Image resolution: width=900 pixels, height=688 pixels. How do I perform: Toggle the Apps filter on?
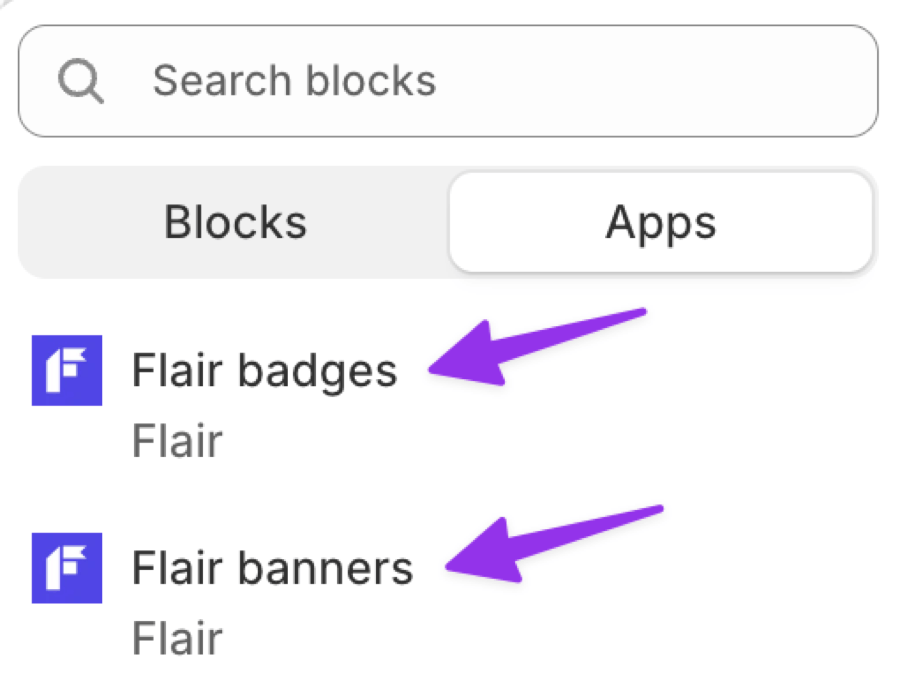click(x=660, y=222)
